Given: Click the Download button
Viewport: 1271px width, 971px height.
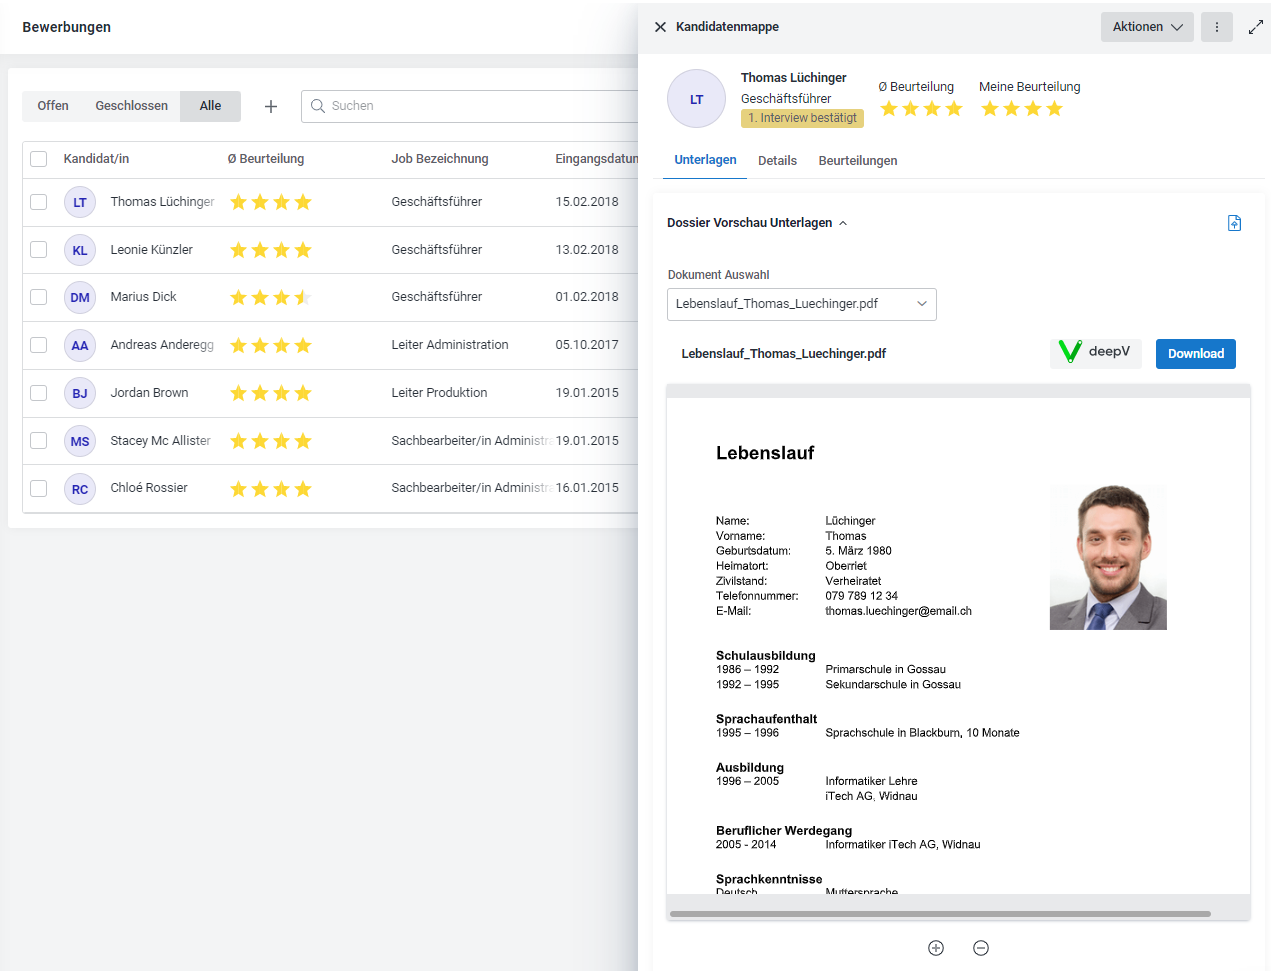Looking at the screenshot, I should [1196, 354].
